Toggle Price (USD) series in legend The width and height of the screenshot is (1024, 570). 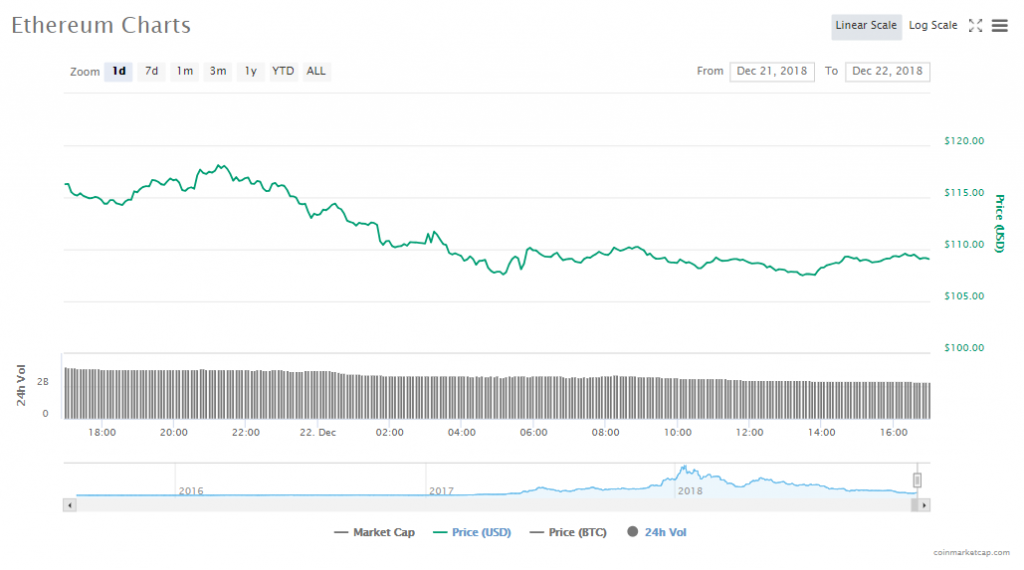[472, 533]
